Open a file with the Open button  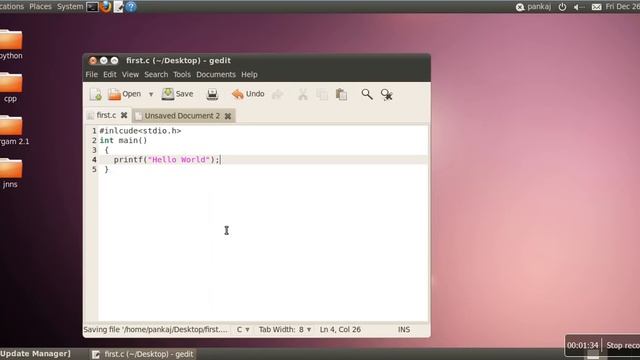click(124, 94)
